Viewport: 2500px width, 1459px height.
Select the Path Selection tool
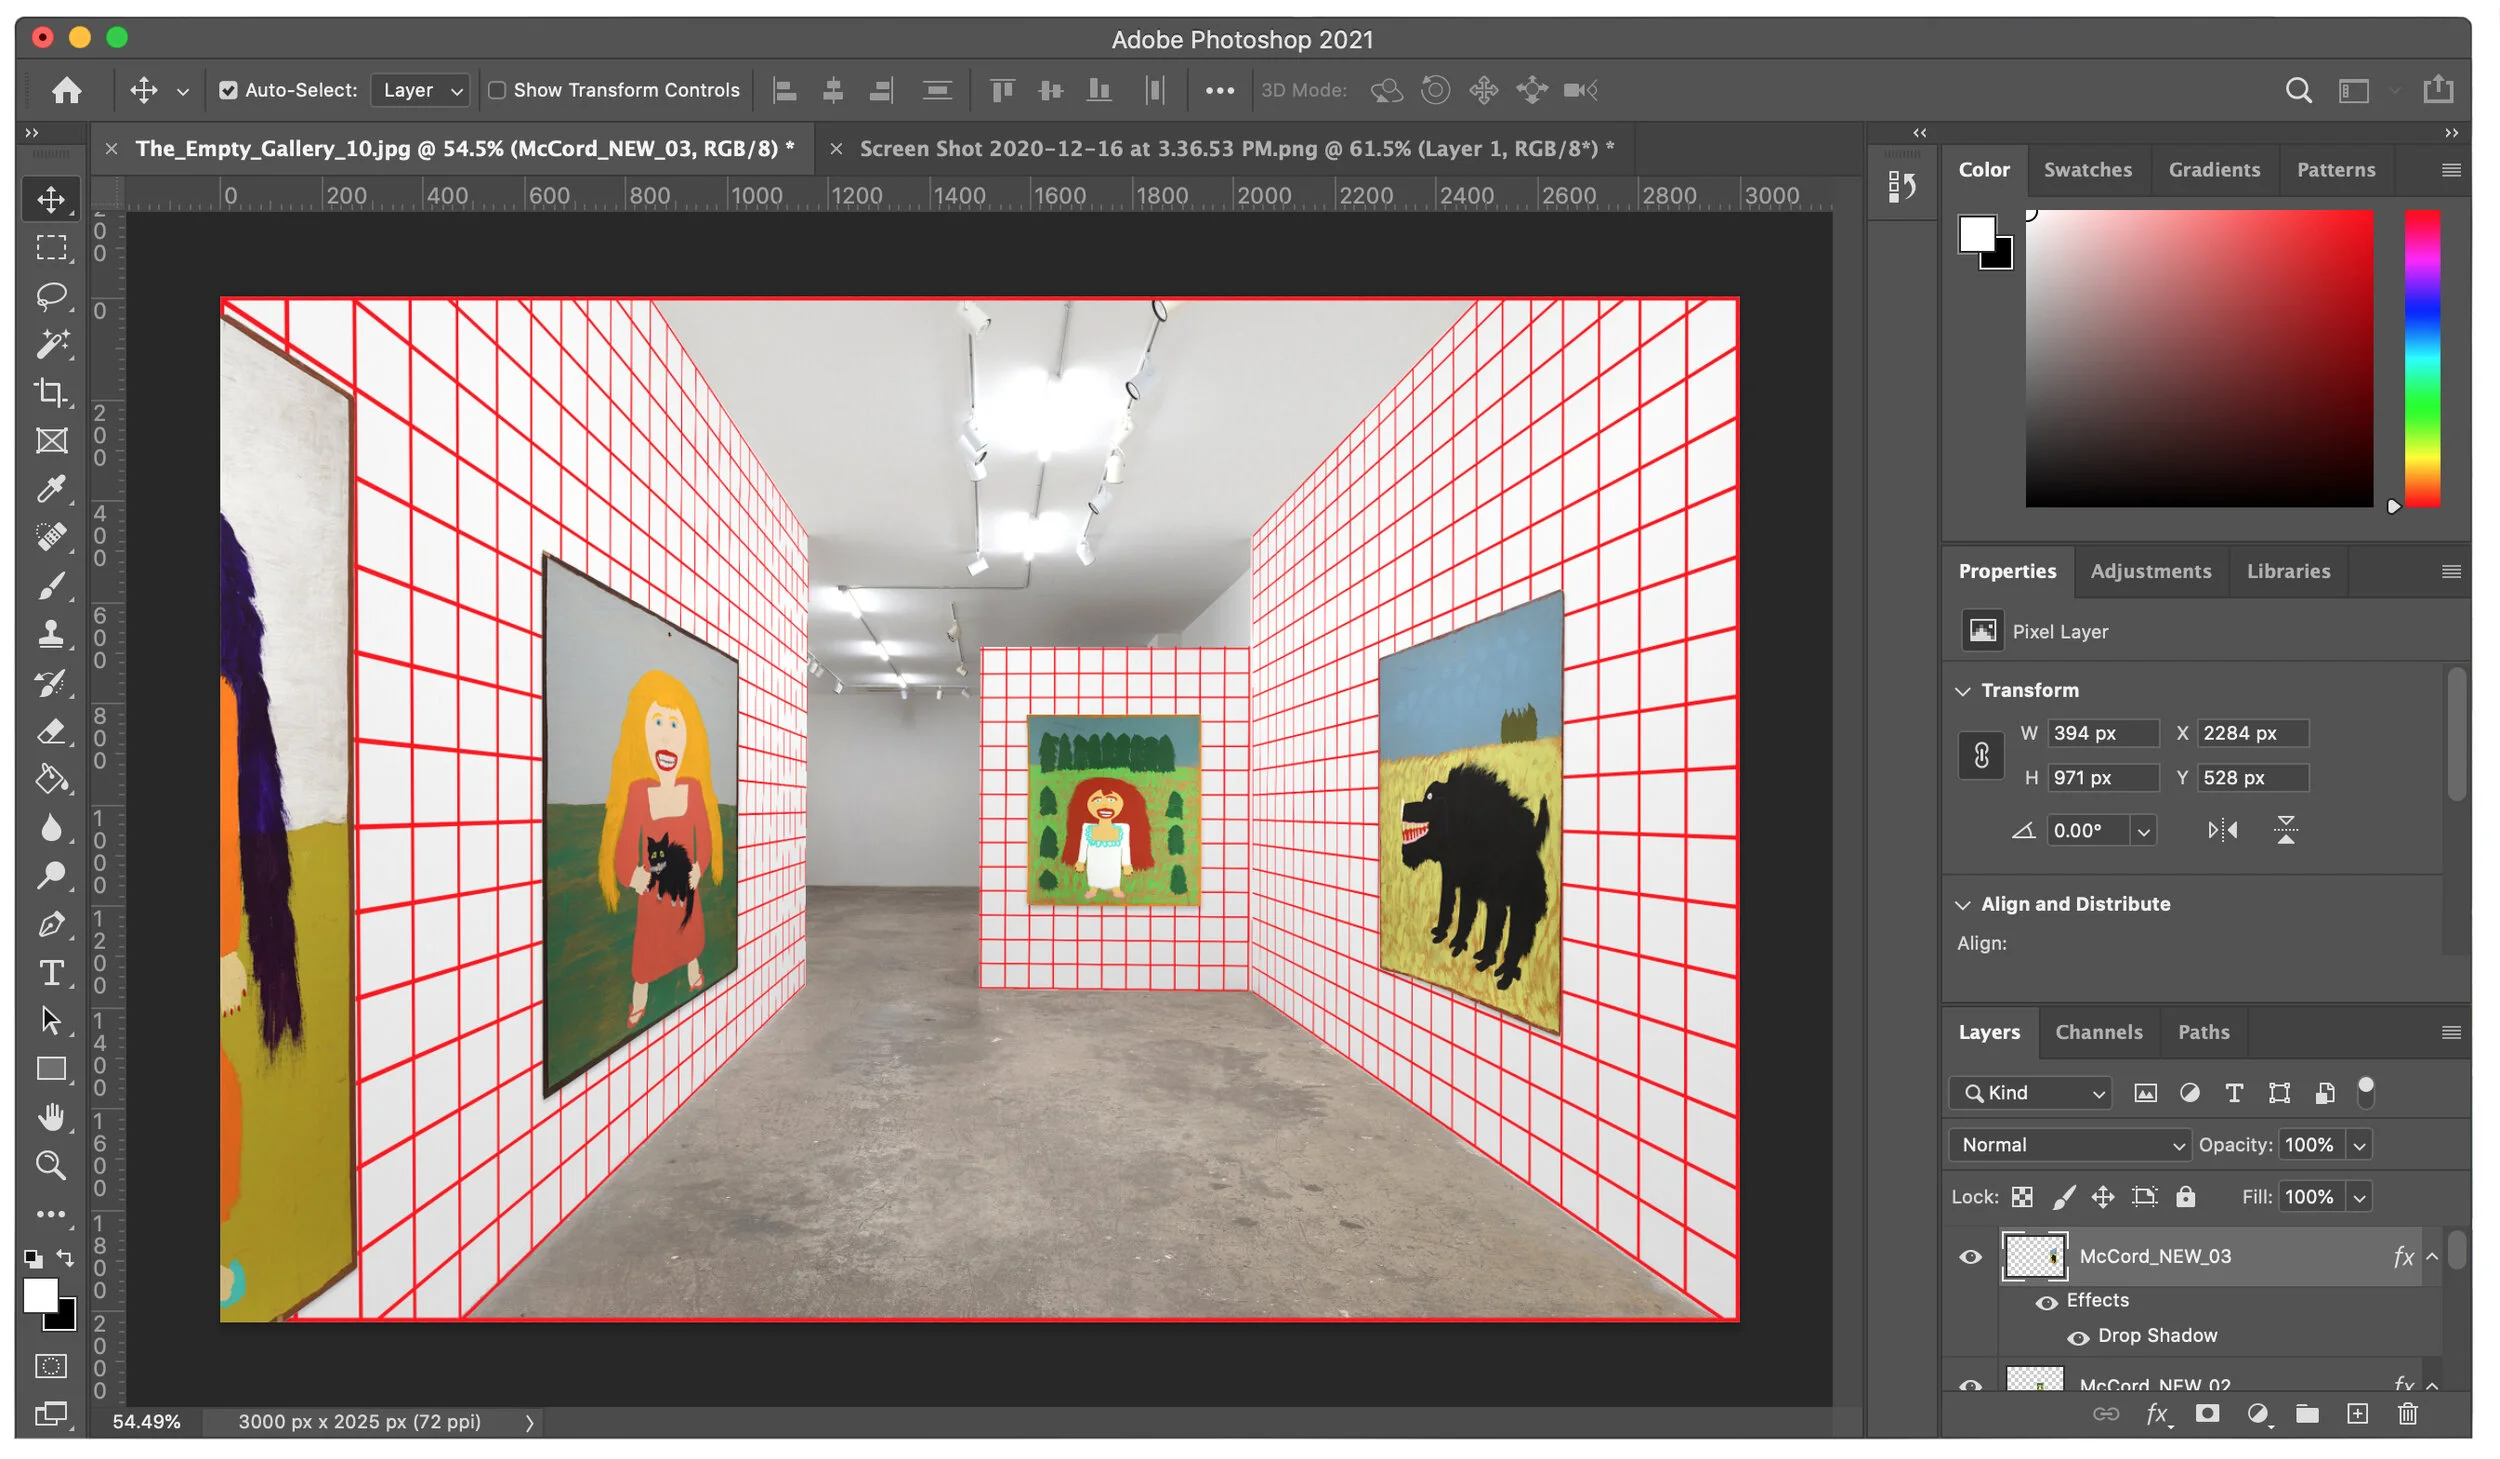51,1021
